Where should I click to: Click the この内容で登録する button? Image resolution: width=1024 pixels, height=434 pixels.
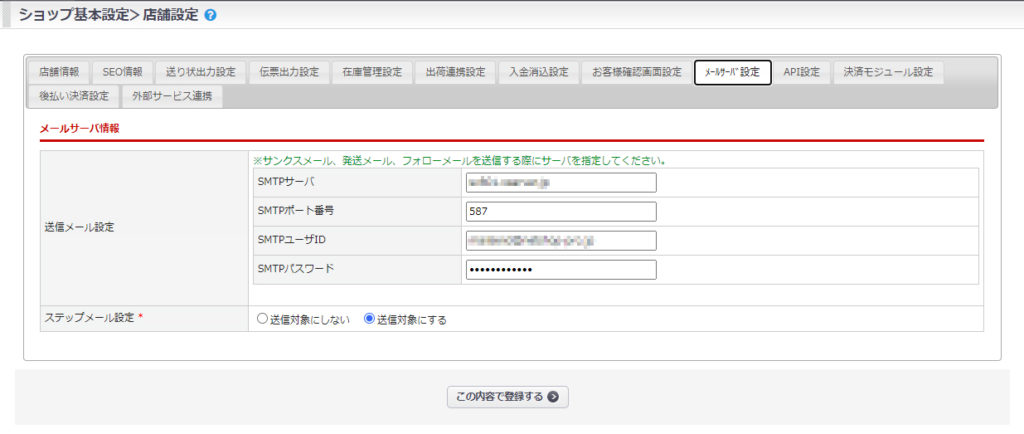point(507,397)
